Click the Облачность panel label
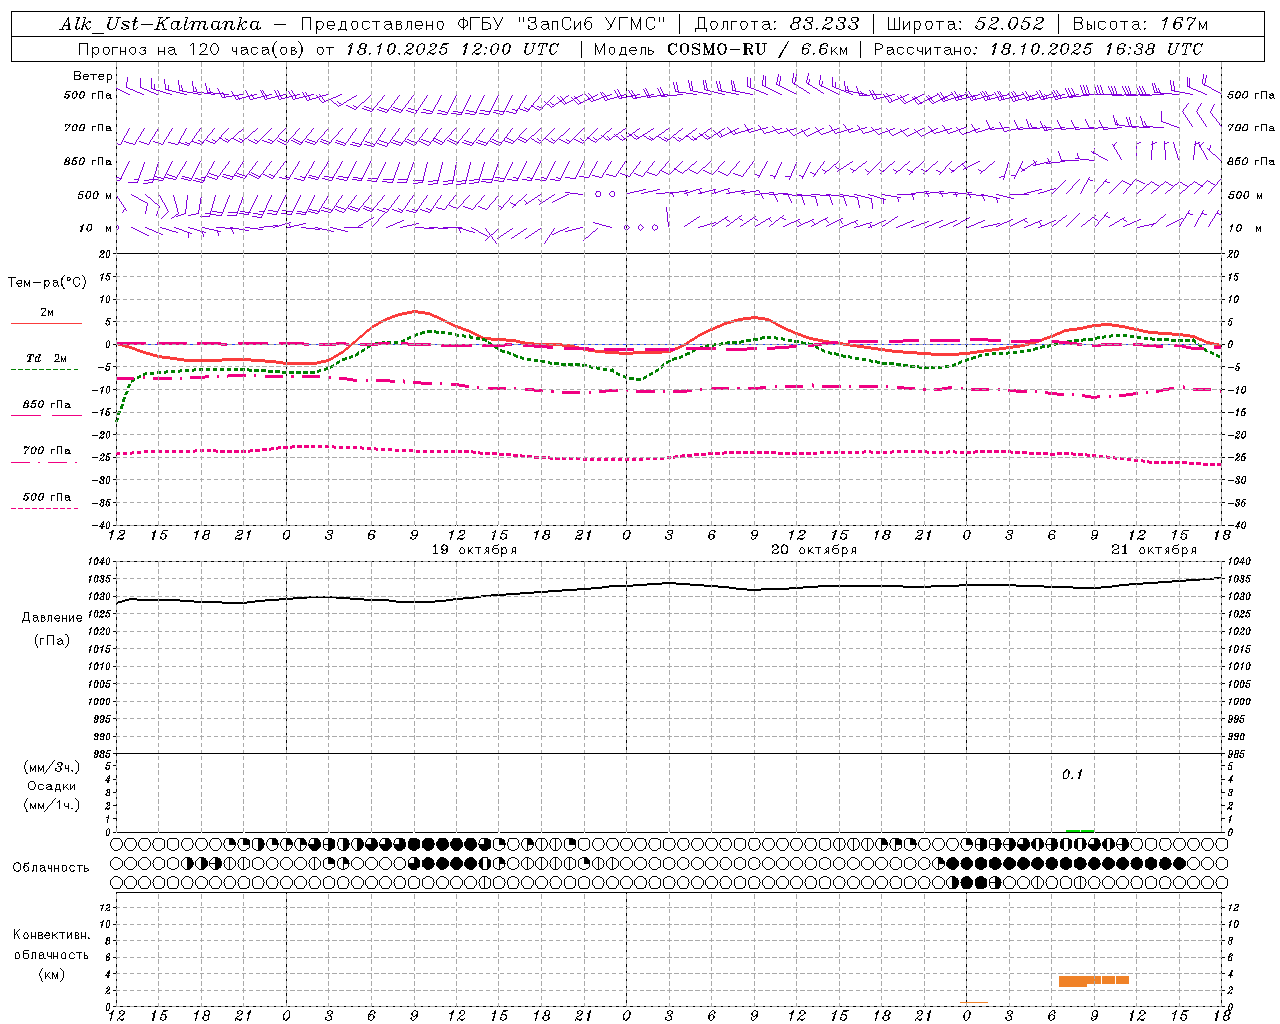This screenshot has width=1280, height=1024. (51, 867)
